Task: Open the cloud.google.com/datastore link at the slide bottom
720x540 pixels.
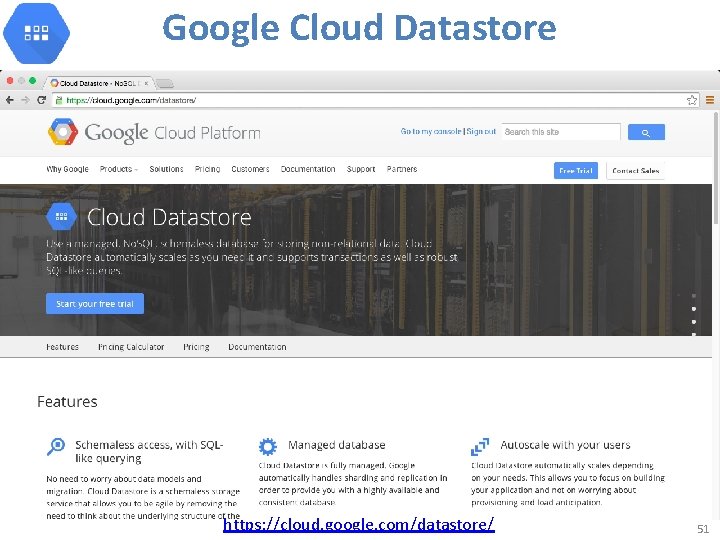Action: (359, 524)
